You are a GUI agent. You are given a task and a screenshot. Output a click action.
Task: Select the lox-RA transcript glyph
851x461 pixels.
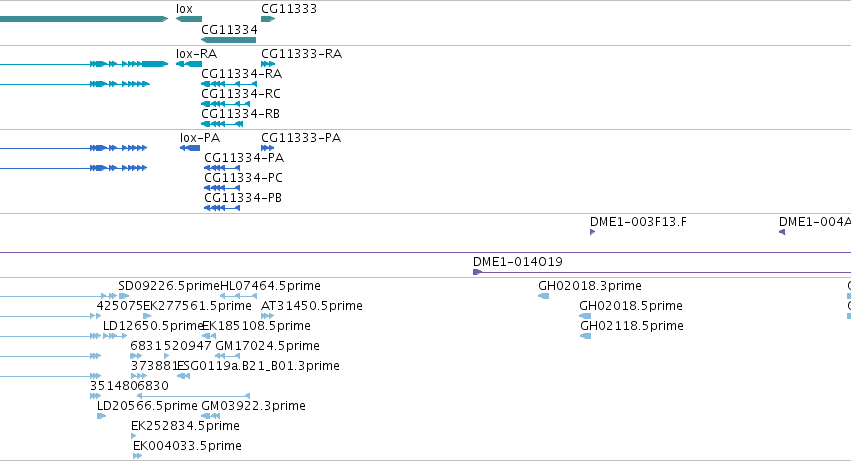tap(189, 64)
